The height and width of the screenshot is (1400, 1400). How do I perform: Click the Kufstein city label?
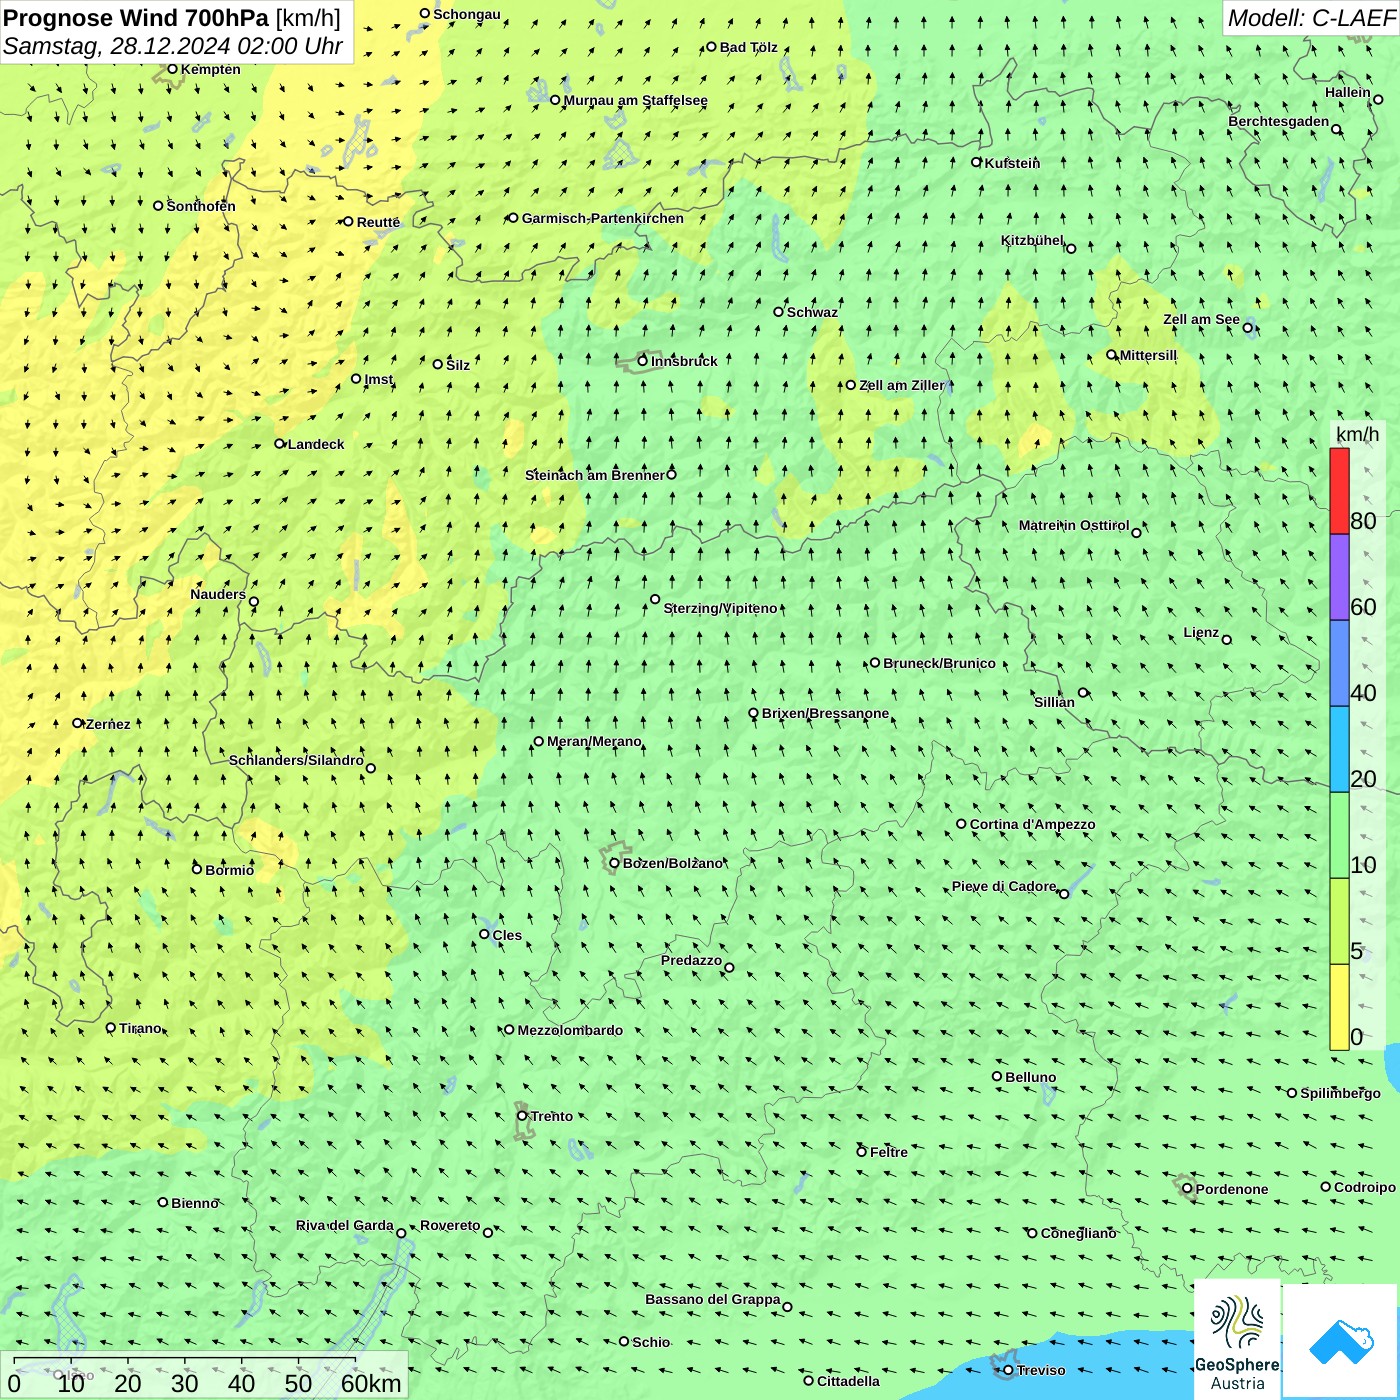coord(1012,163)
